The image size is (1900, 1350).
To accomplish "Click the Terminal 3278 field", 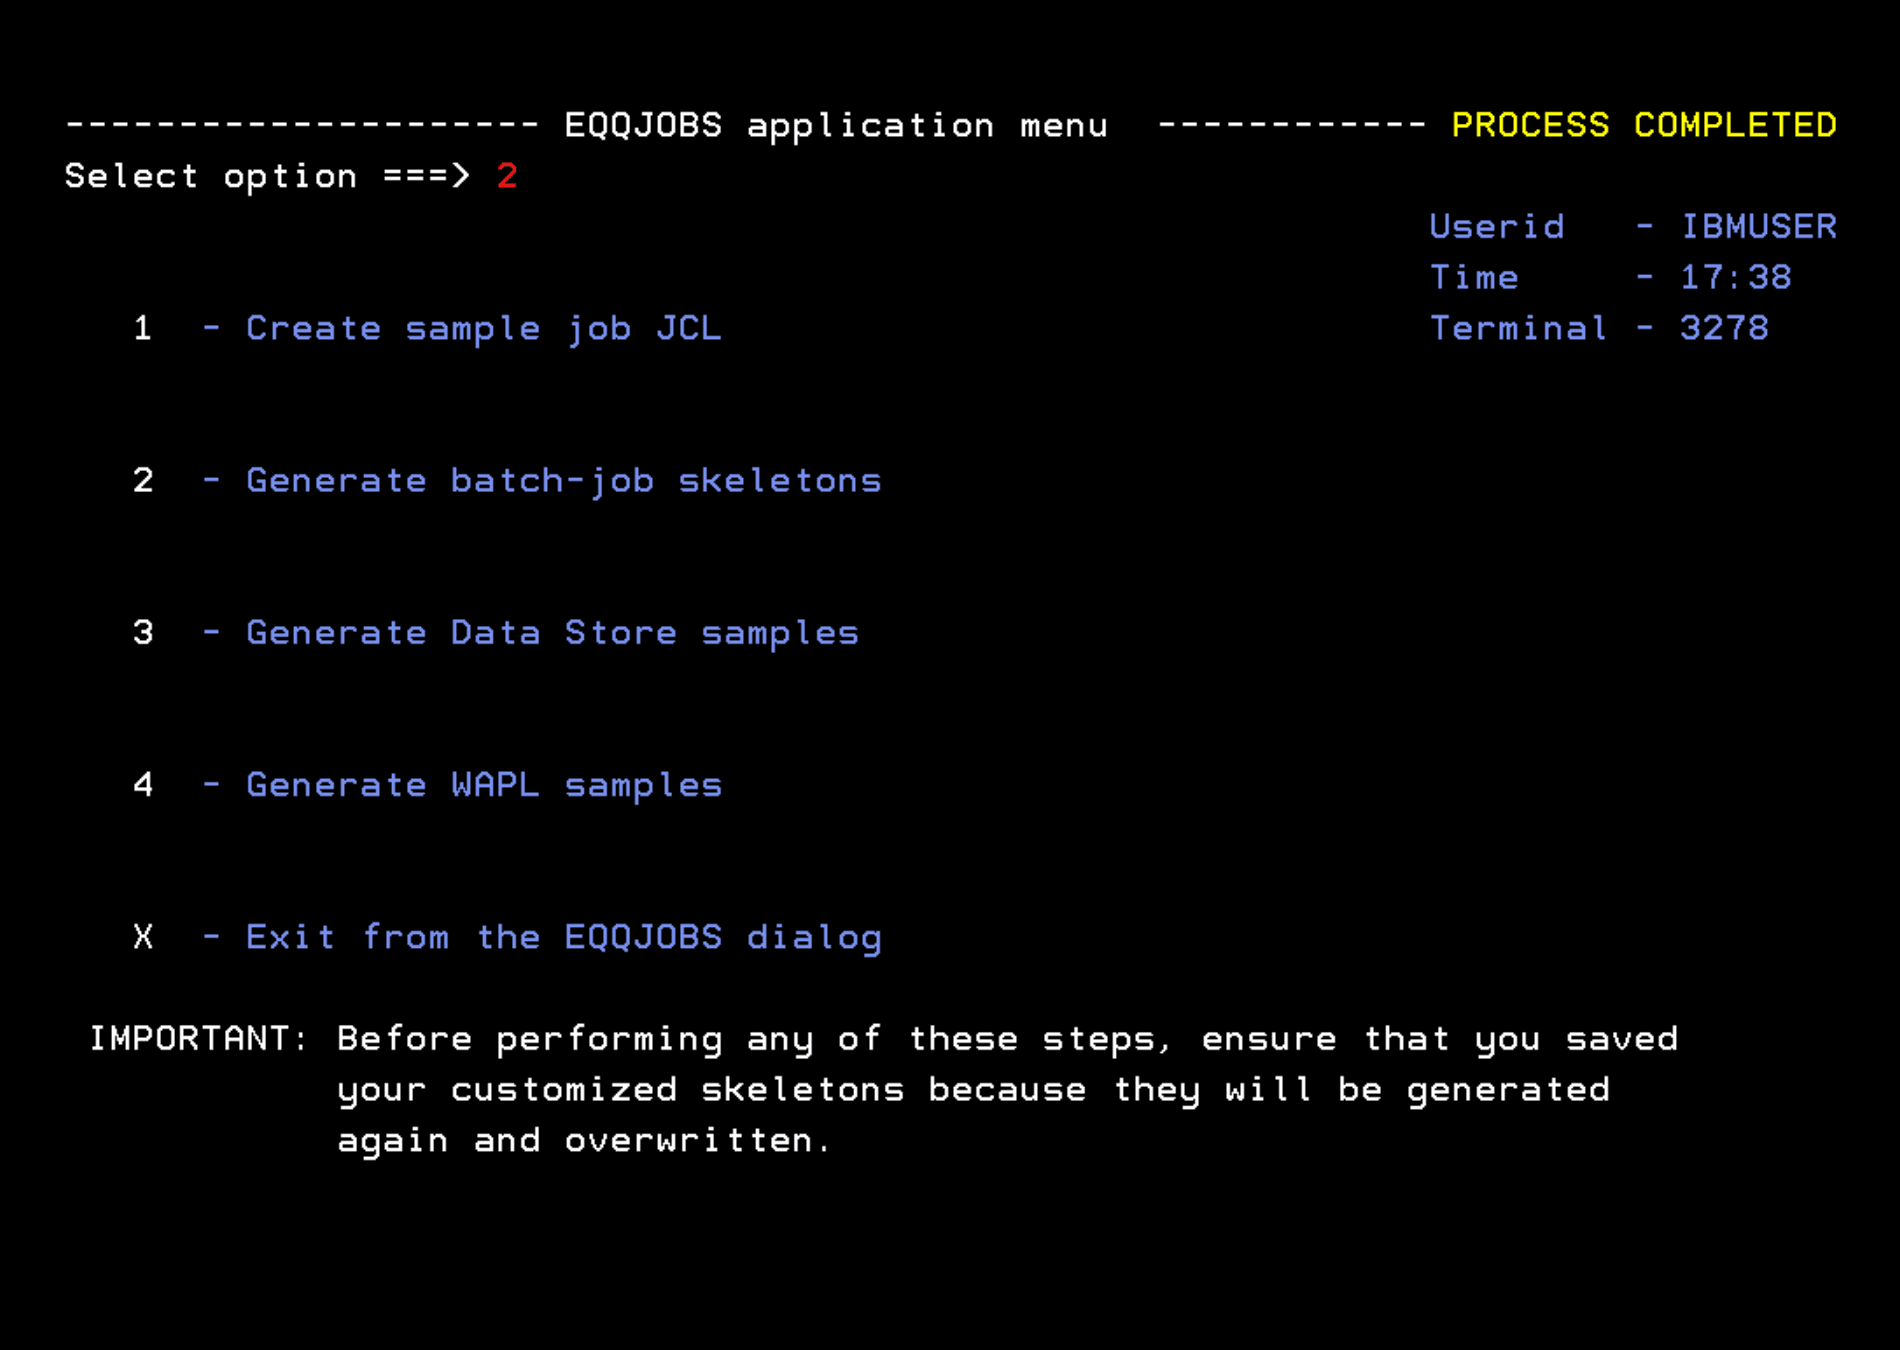I will click(1599, 328).
